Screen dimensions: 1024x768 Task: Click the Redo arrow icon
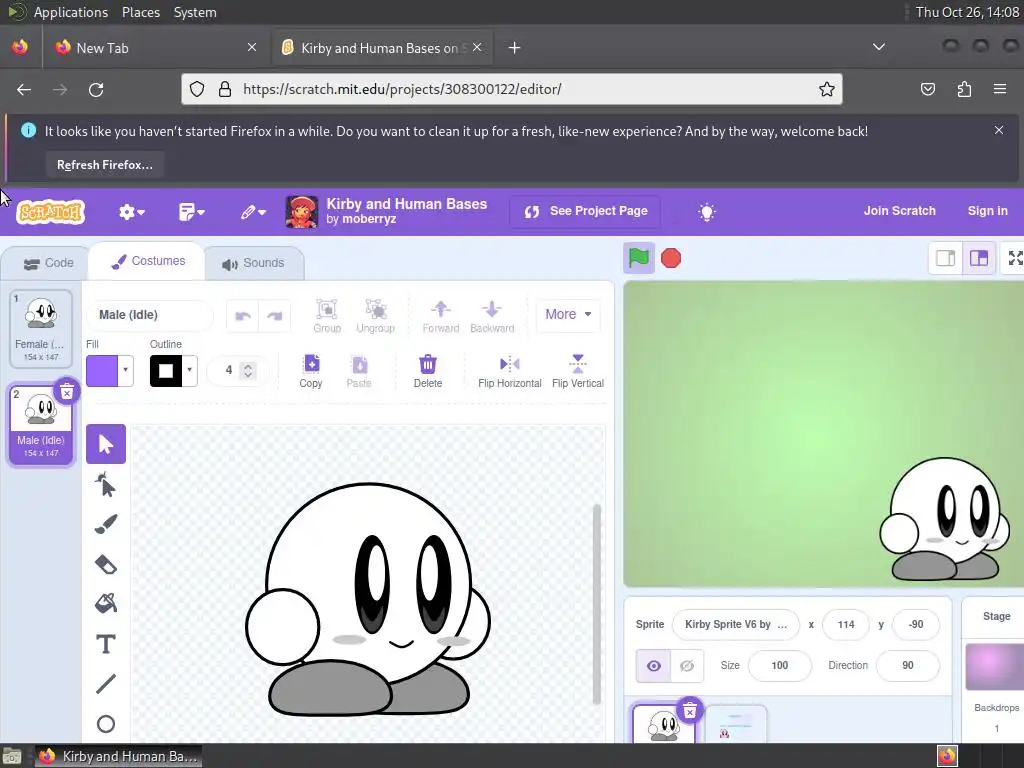(274, 316)
